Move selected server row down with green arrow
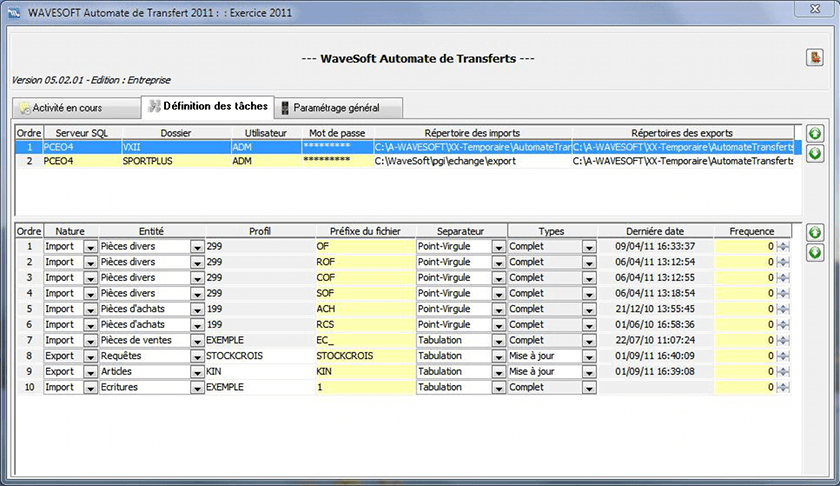Image resolution: width=840 pixels, height=486 pixels. click(815, 154)
